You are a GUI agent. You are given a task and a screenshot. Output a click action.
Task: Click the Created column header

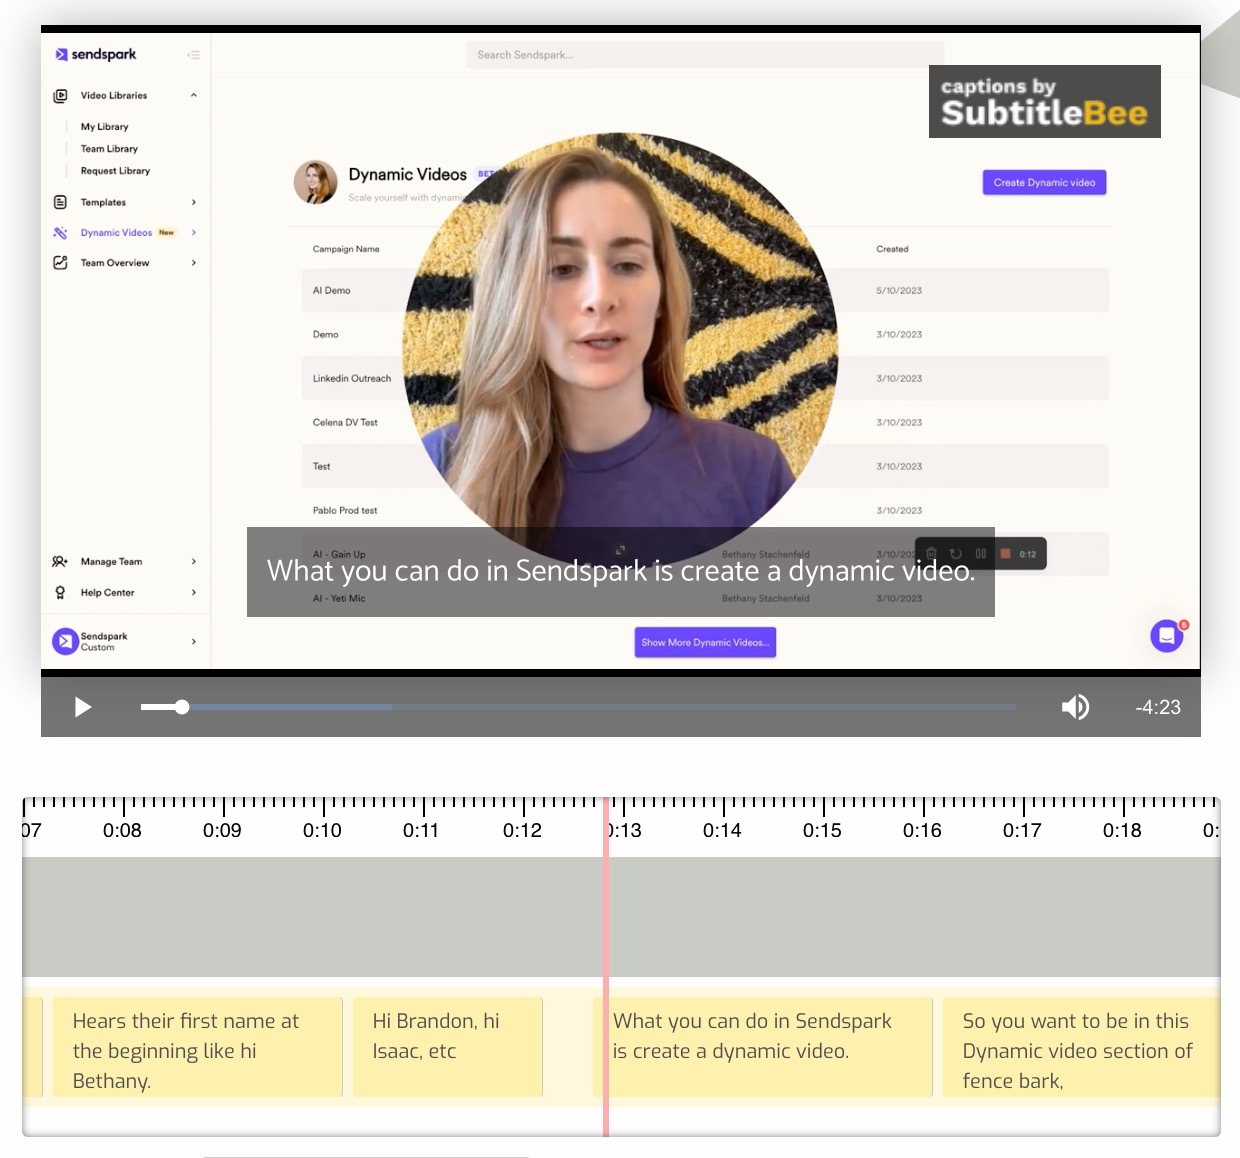pos(892,249)
